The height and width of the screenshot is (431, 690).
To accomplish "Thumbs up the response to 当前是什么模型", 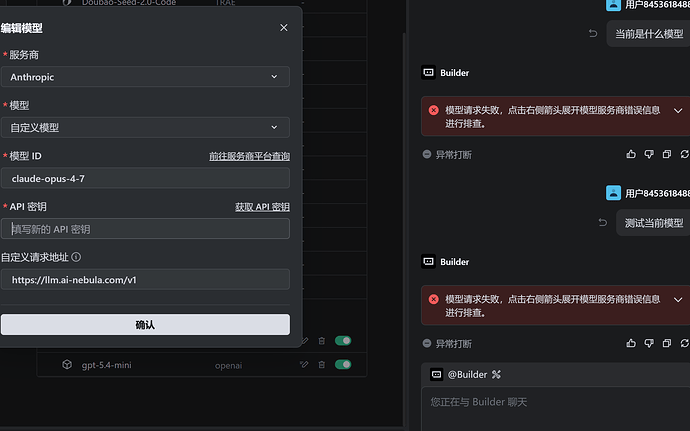I will point(631,154).
